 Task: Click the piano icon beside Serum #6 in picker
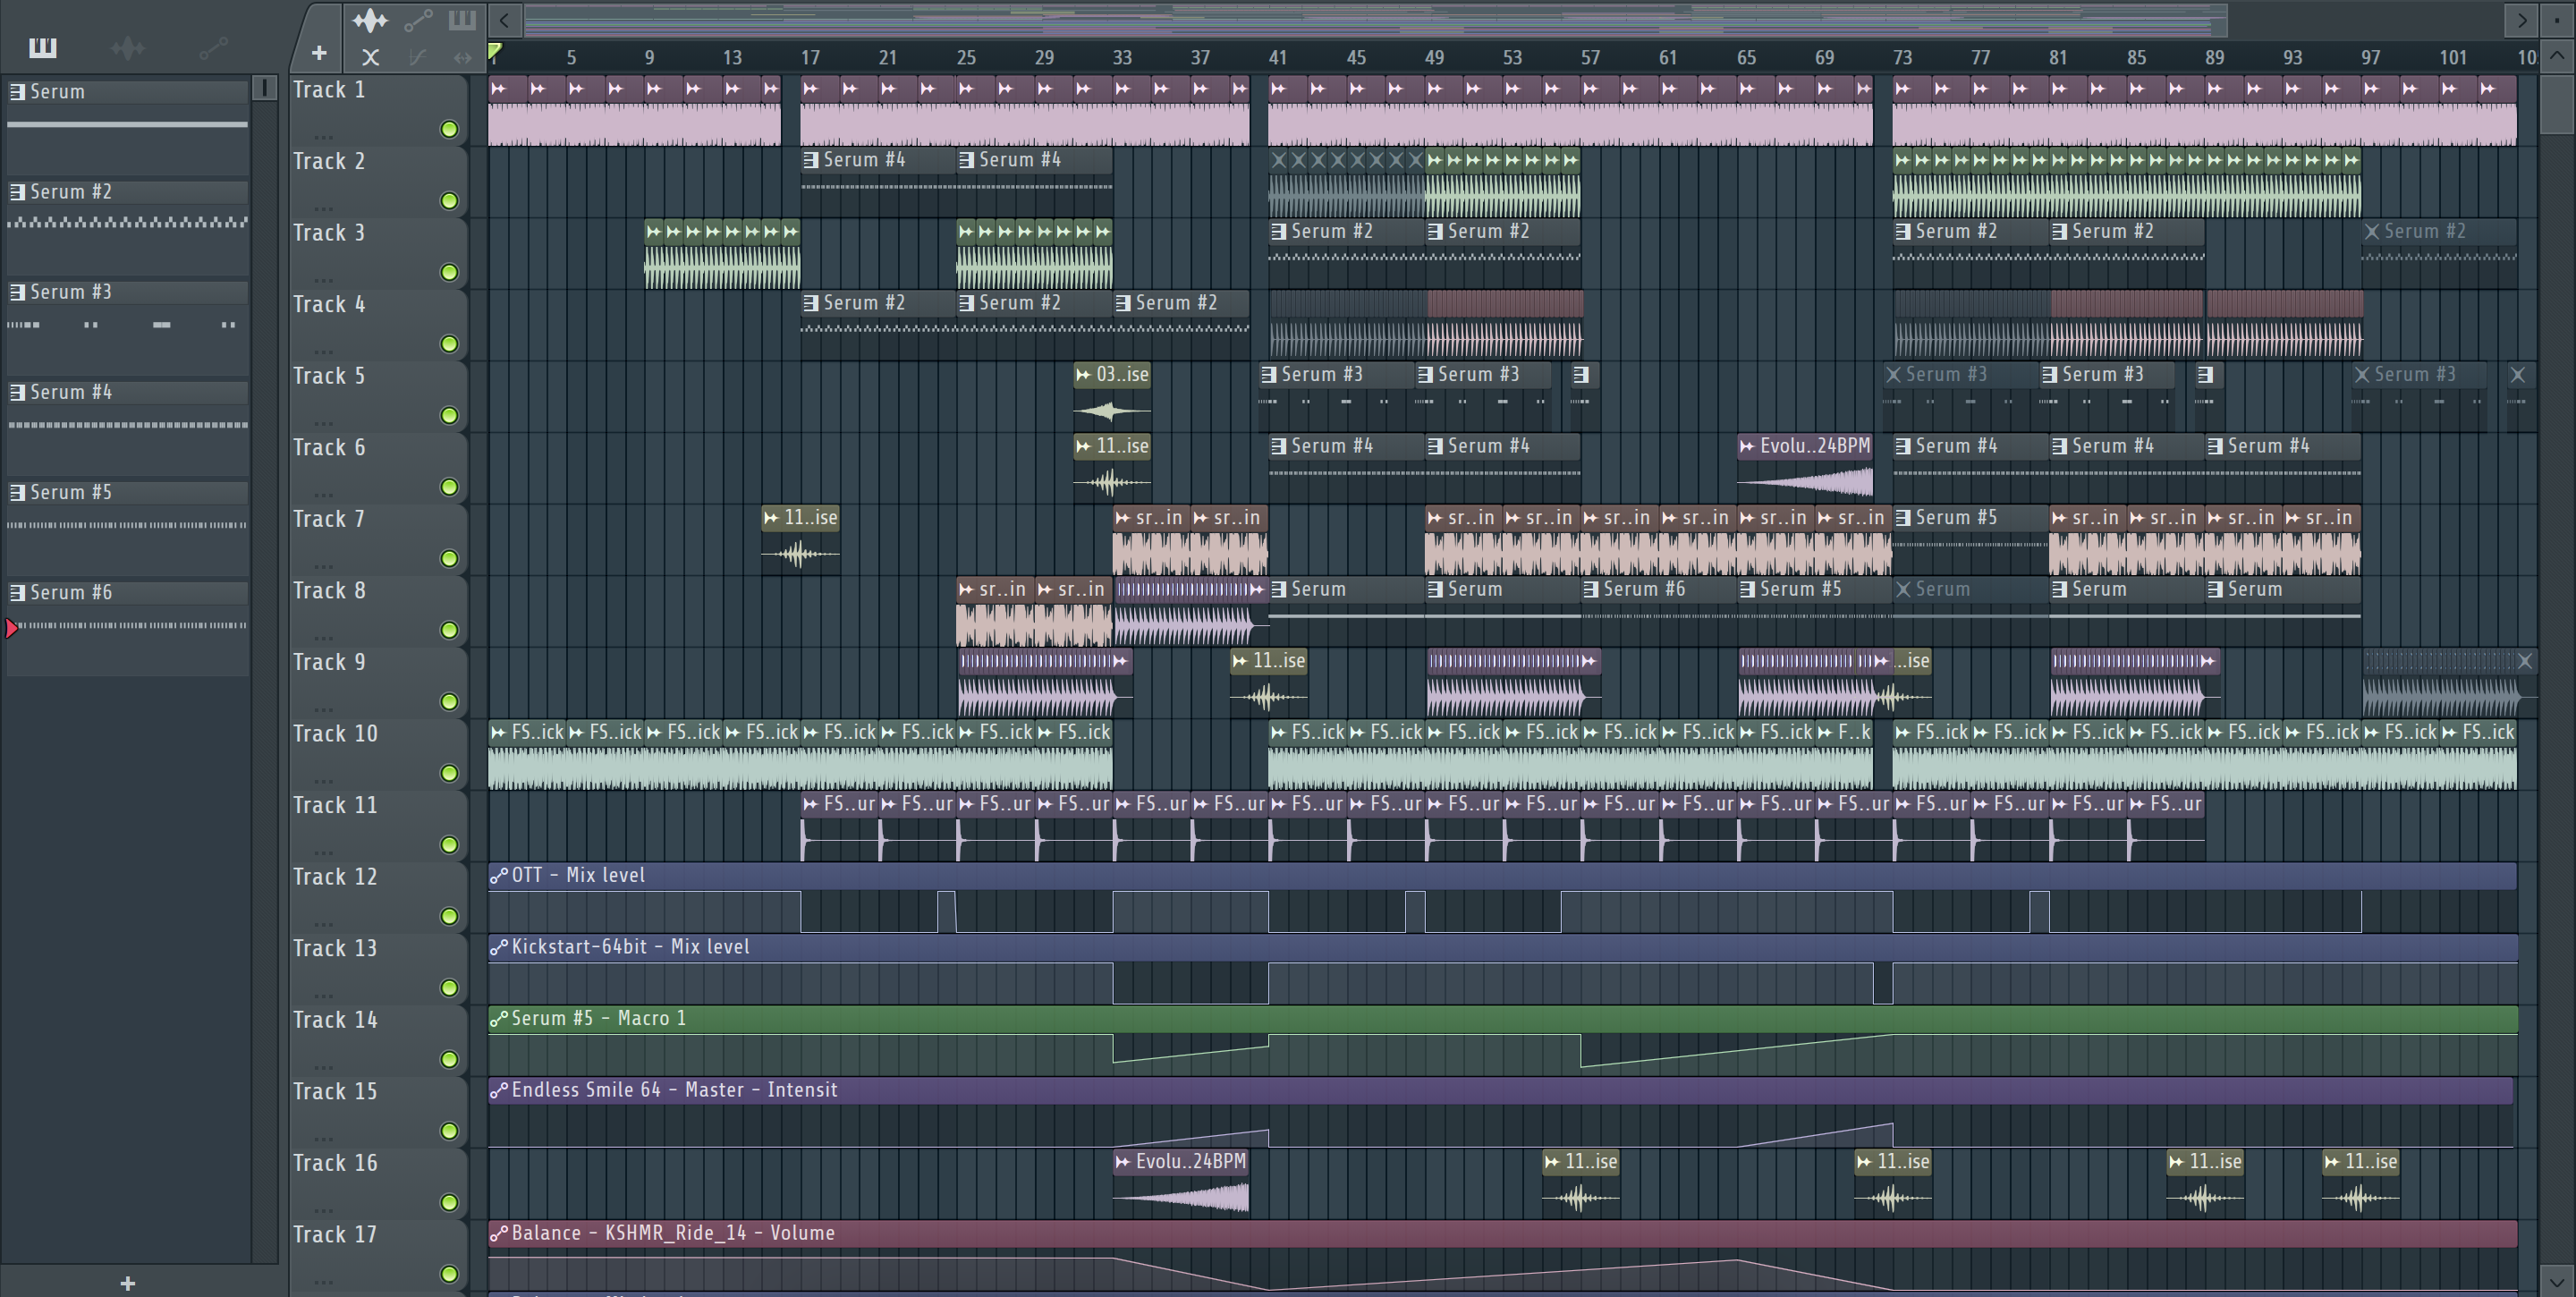pyautogui.click(x=17, y=592)
